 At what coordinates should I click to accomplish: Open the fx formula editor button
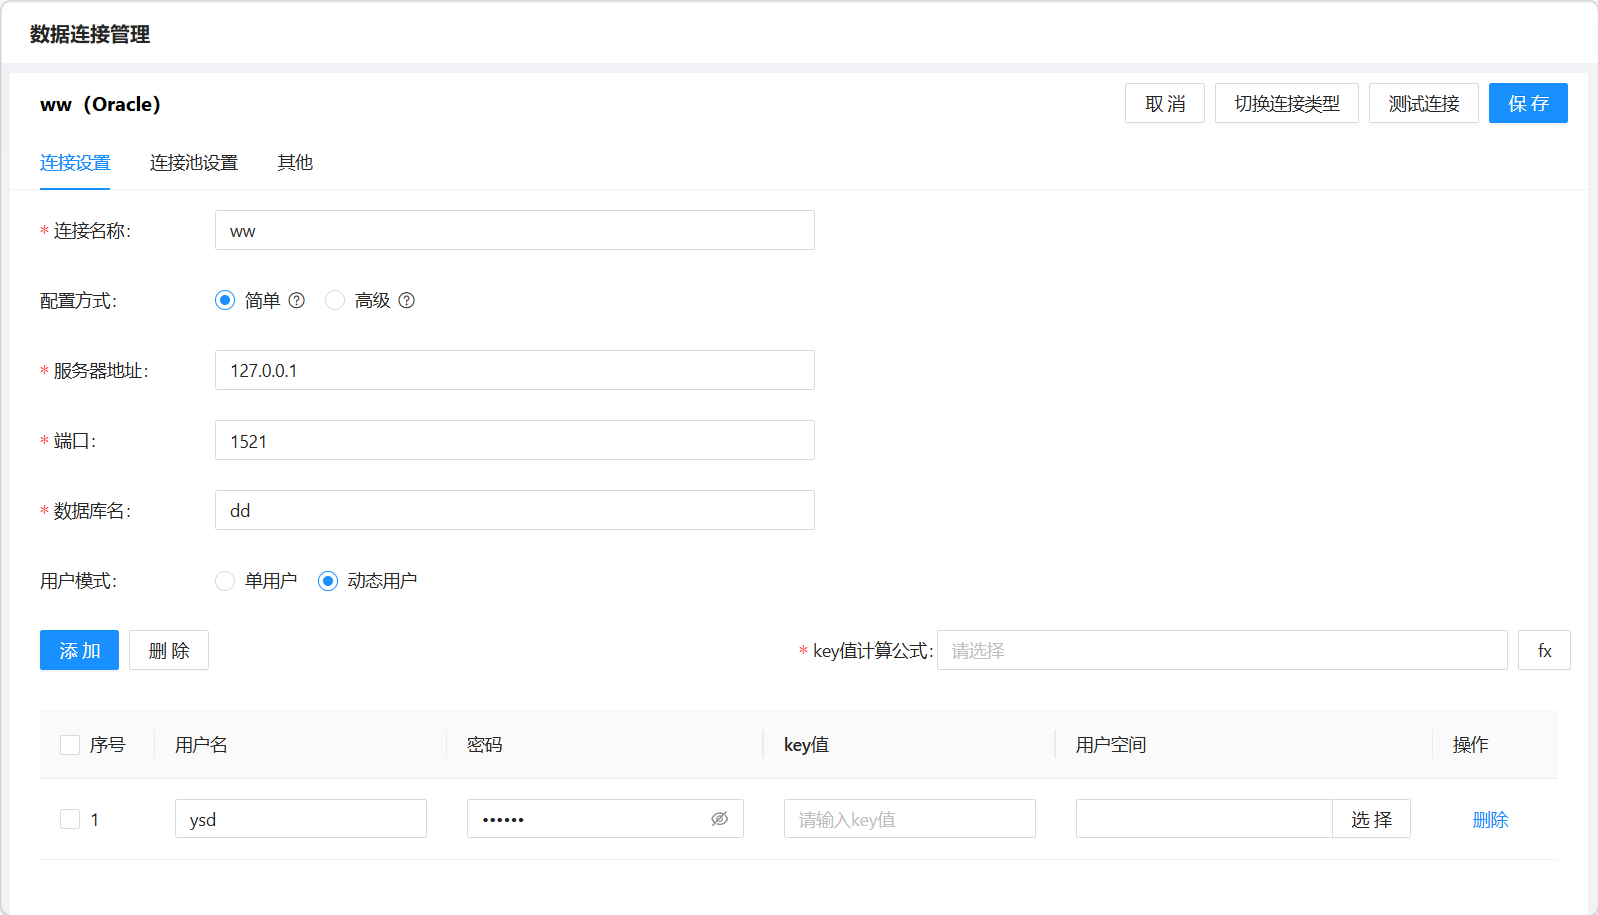coord(1543,651)
